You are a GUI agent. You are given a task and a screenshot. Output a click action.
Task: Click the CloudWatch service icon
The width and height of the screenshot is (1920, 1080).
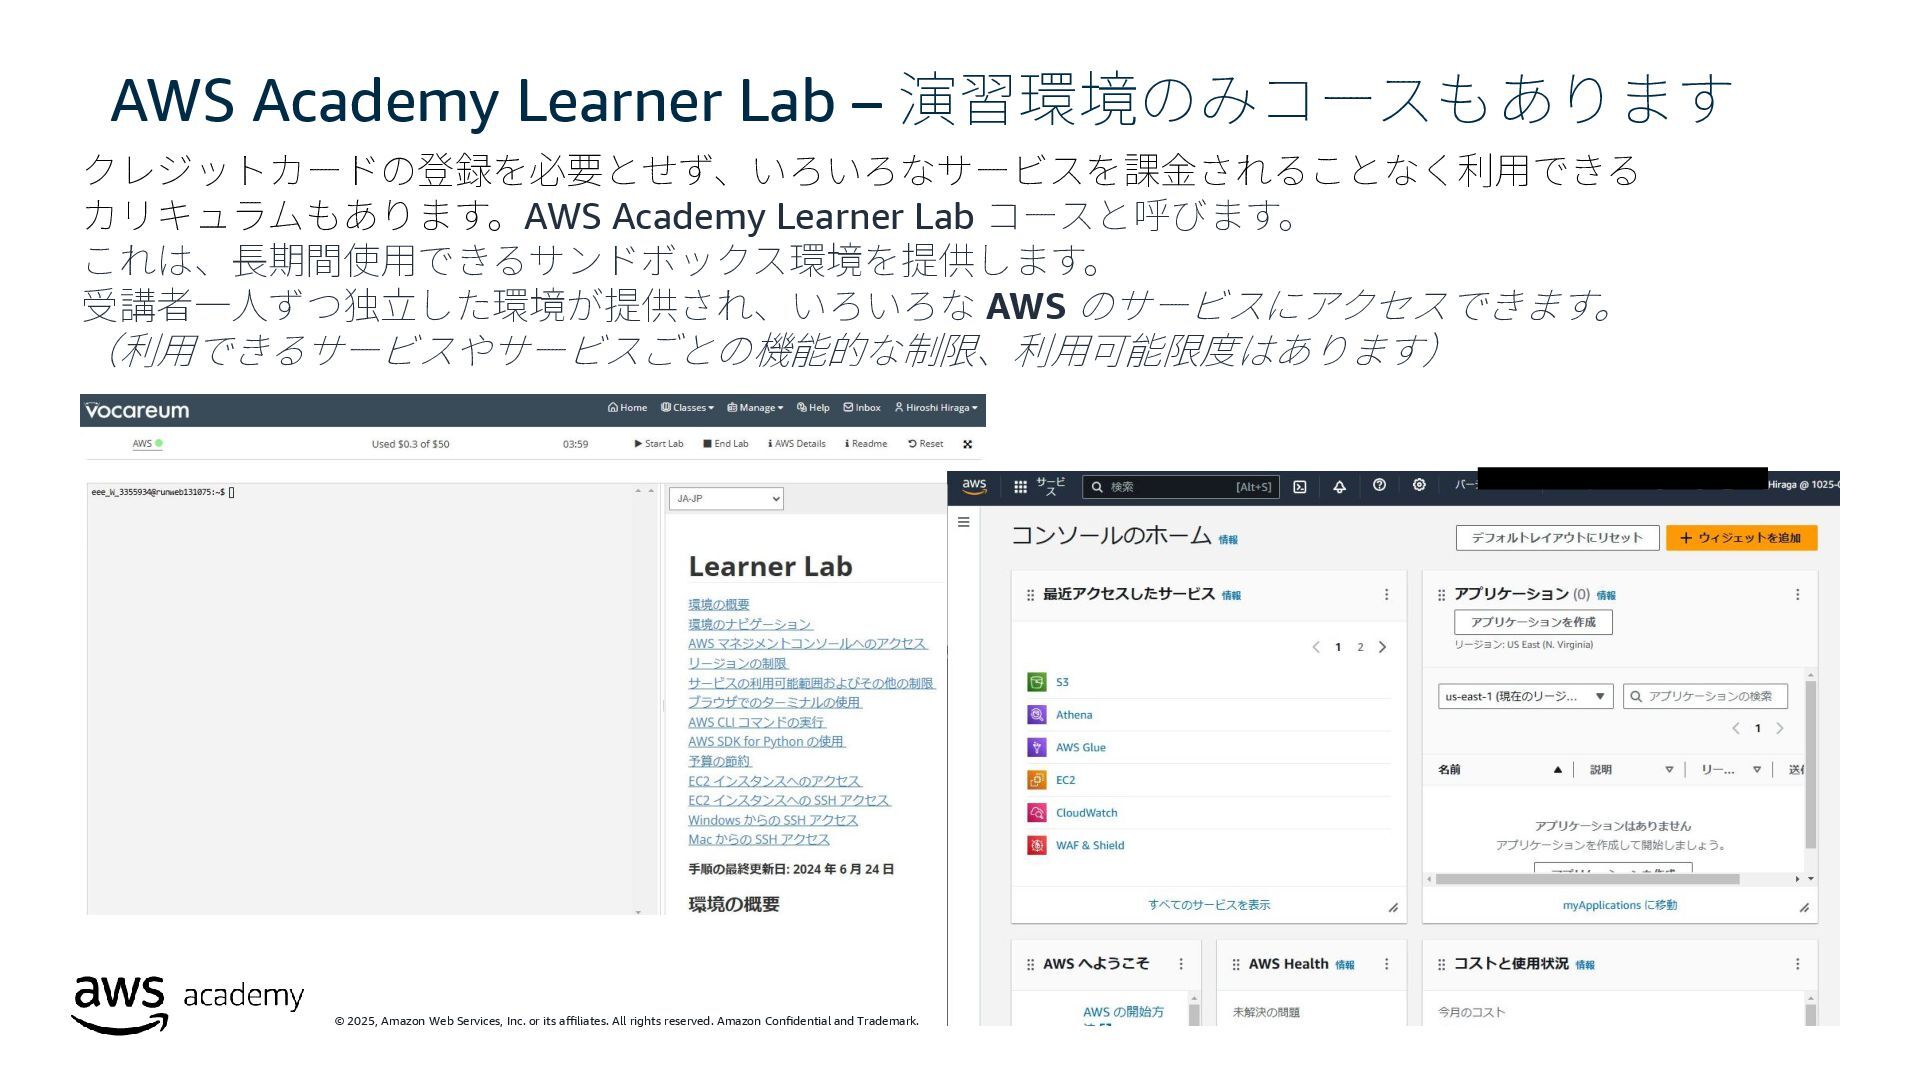tap(1037, 813)
